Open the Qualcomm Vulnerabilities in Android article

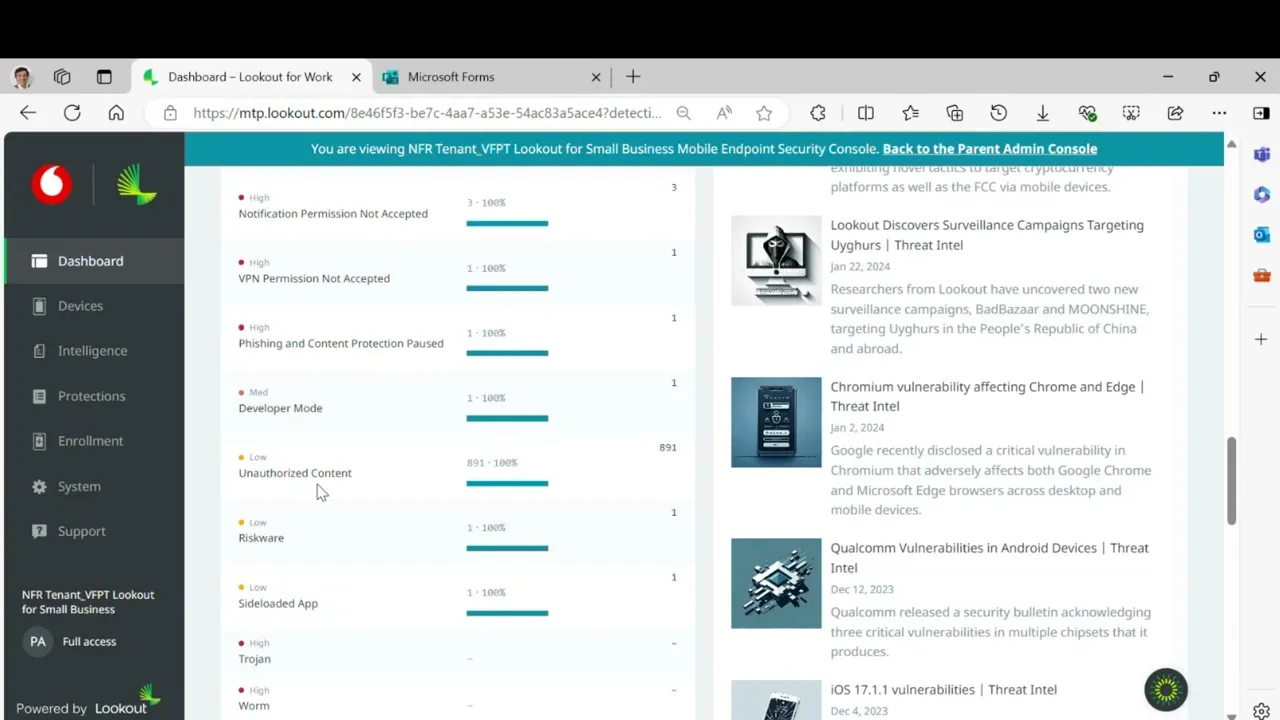click(x=989, y=558)
